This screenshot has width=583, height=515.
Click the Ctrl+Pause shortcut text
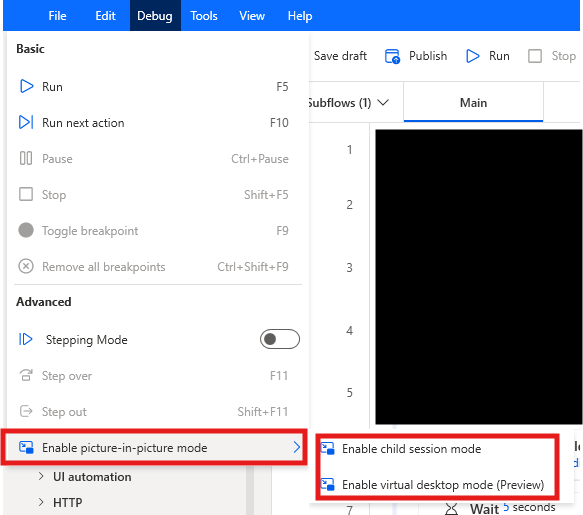[x=260, y=159]
